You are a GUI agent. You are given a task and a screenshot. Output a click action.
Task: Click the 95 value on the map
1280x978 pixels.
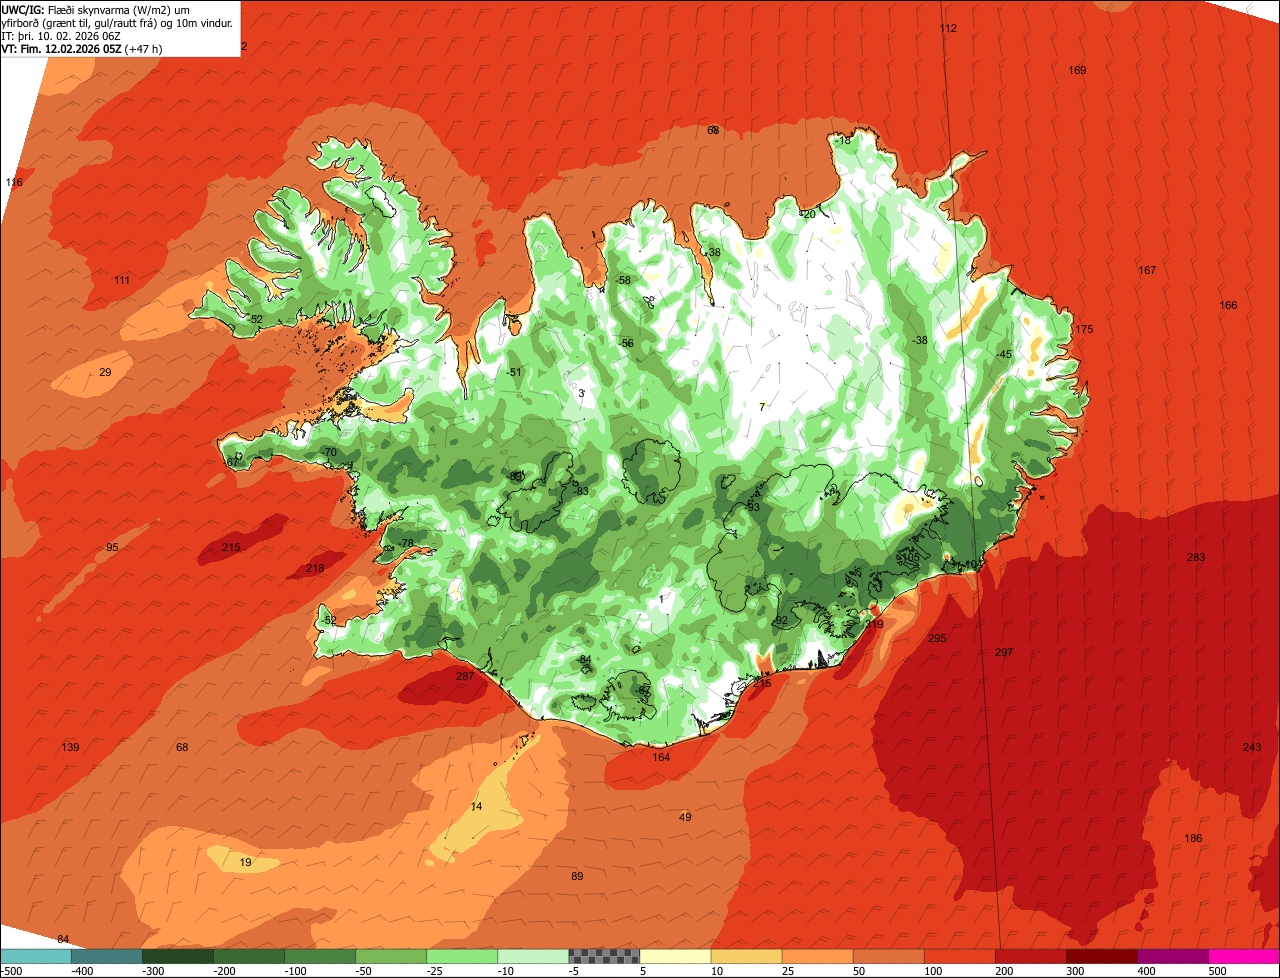112,547
